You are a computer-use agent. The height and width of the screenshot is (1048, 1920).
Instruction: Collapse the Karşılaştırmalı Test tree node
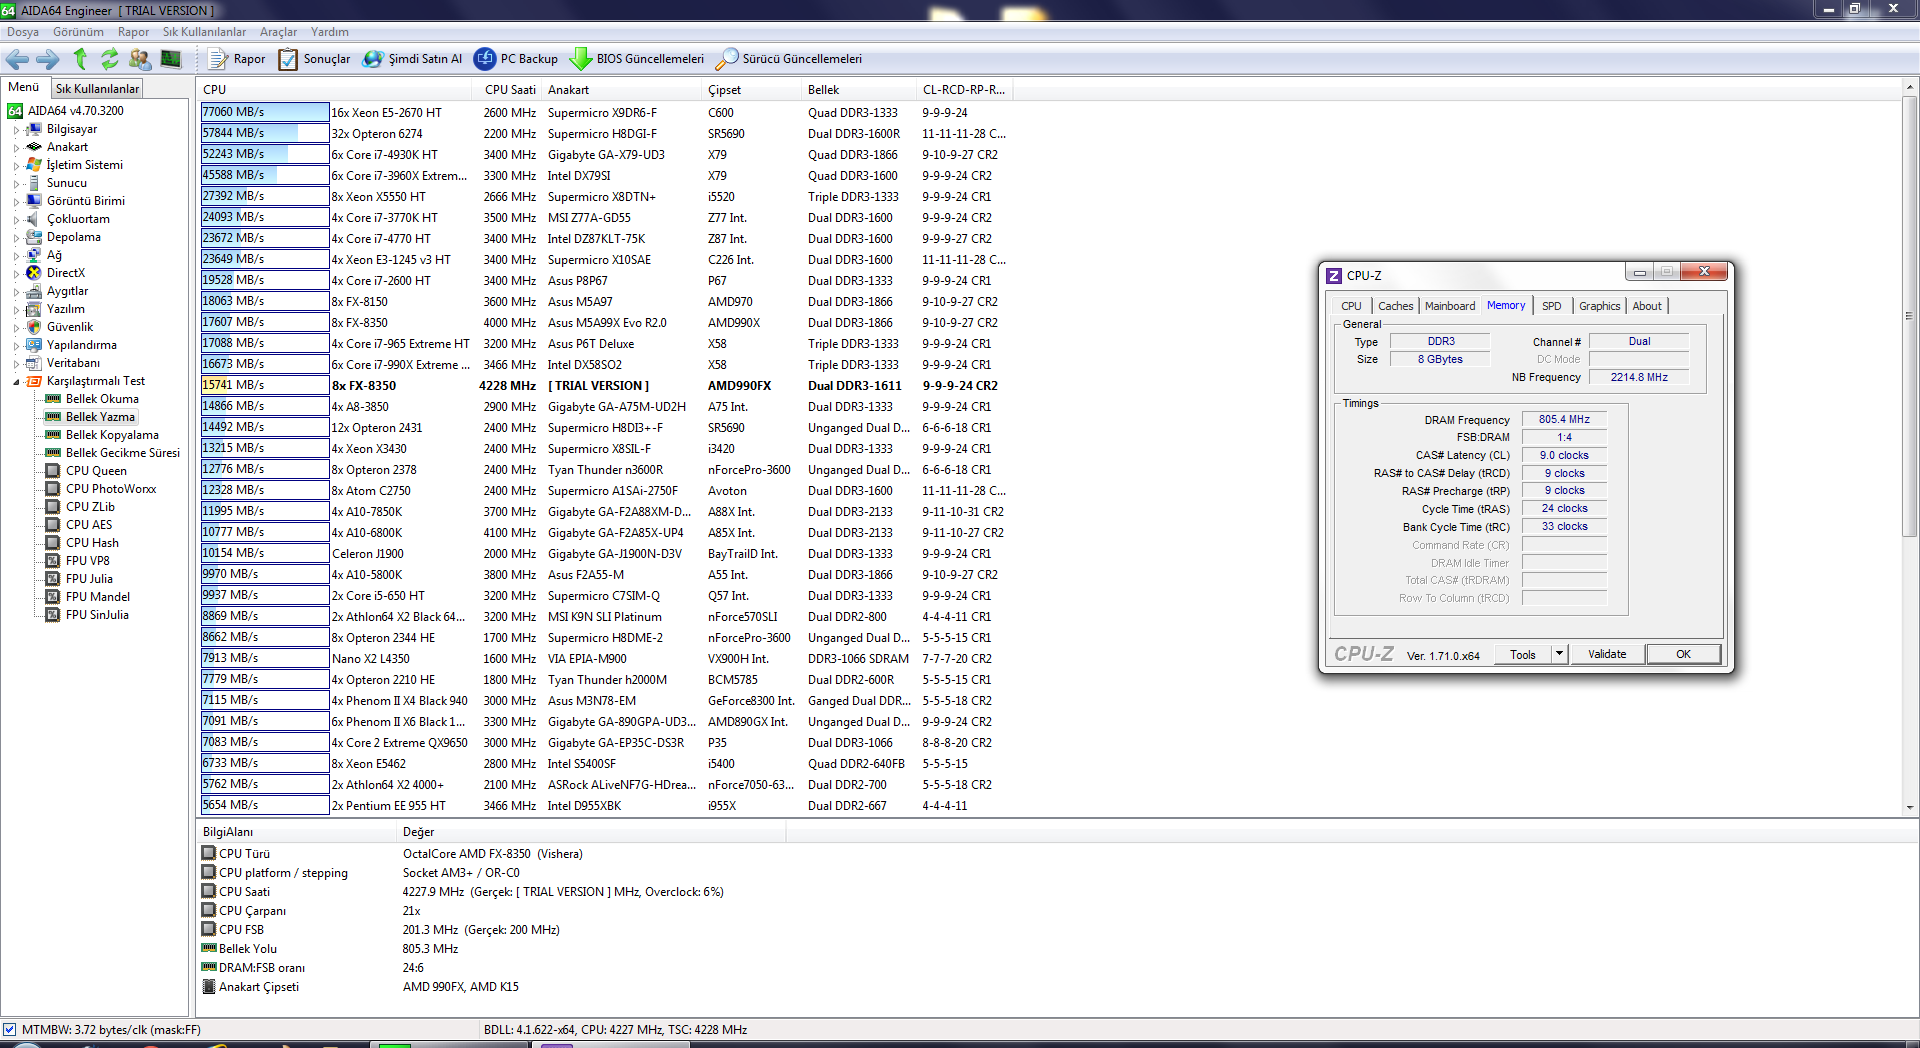[16, 382]
